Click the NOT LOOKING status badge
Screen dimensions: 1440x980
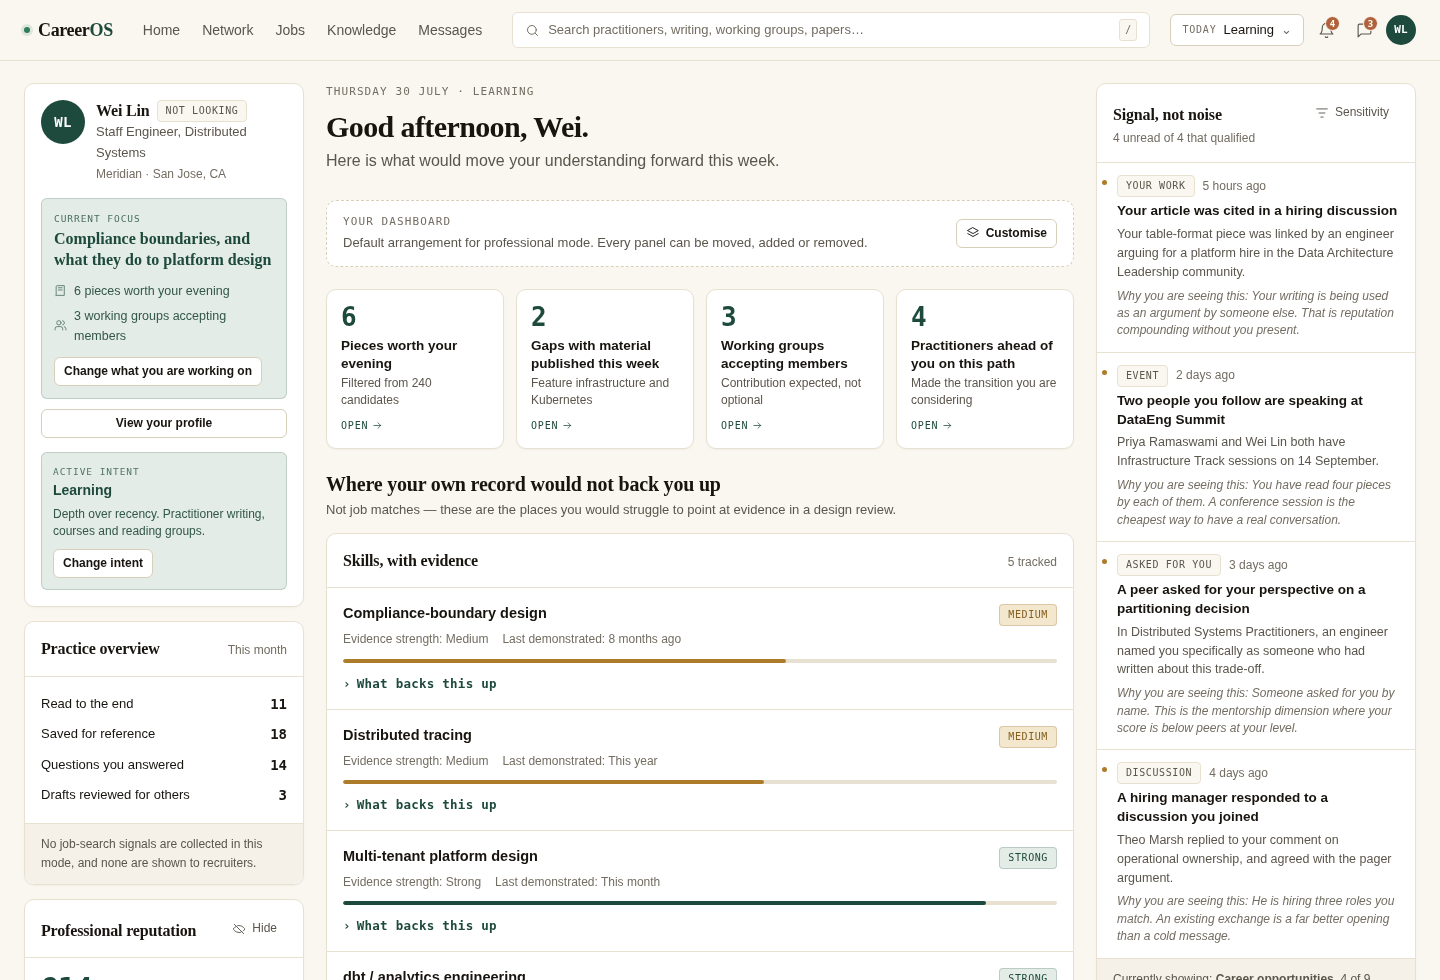coord(202,111)
